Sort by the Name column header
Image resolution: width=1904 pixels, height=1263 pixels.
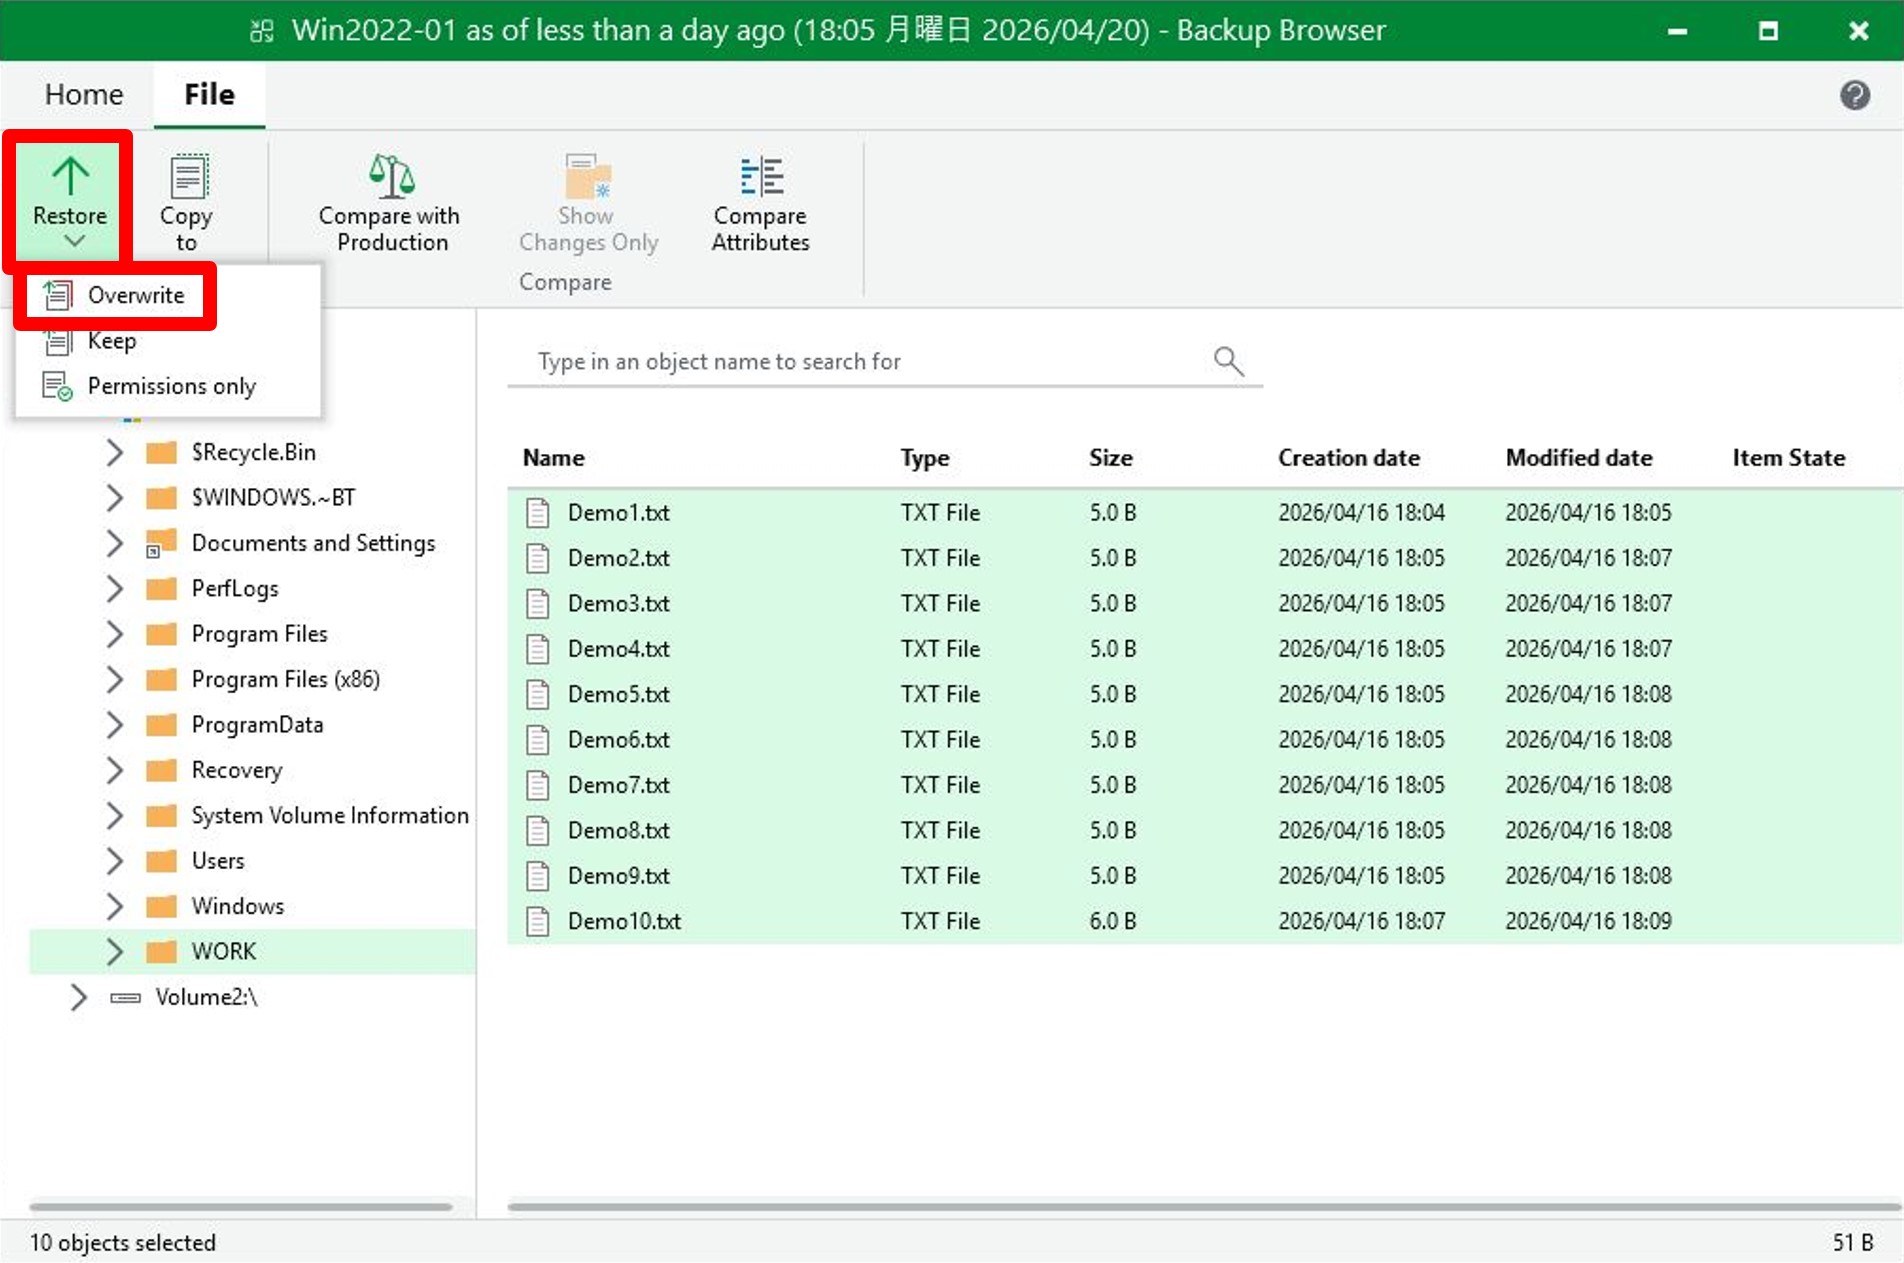(554, 458)
